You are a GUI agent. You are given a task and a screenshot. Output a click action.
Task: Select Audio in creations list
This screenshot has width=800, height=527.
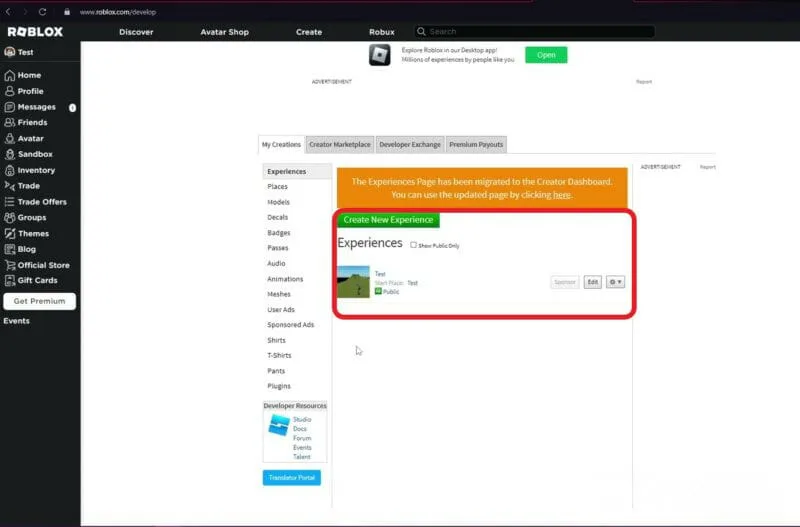click(x=277, y=263)
